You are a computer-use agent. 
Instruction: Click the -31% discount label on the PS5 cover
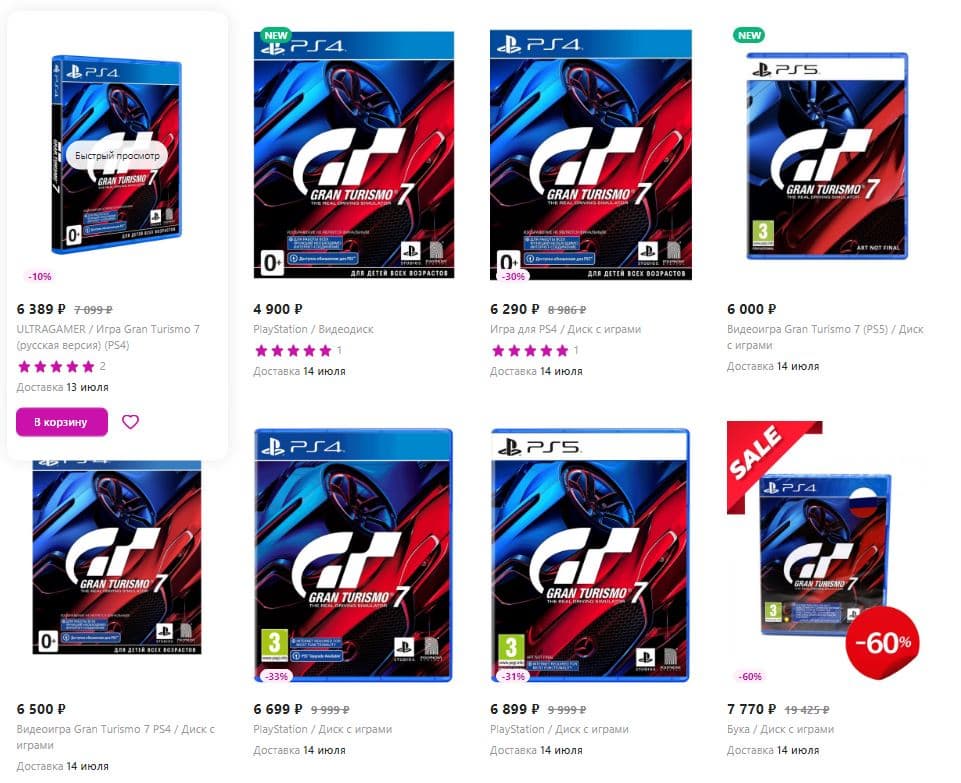coord(513,676)
